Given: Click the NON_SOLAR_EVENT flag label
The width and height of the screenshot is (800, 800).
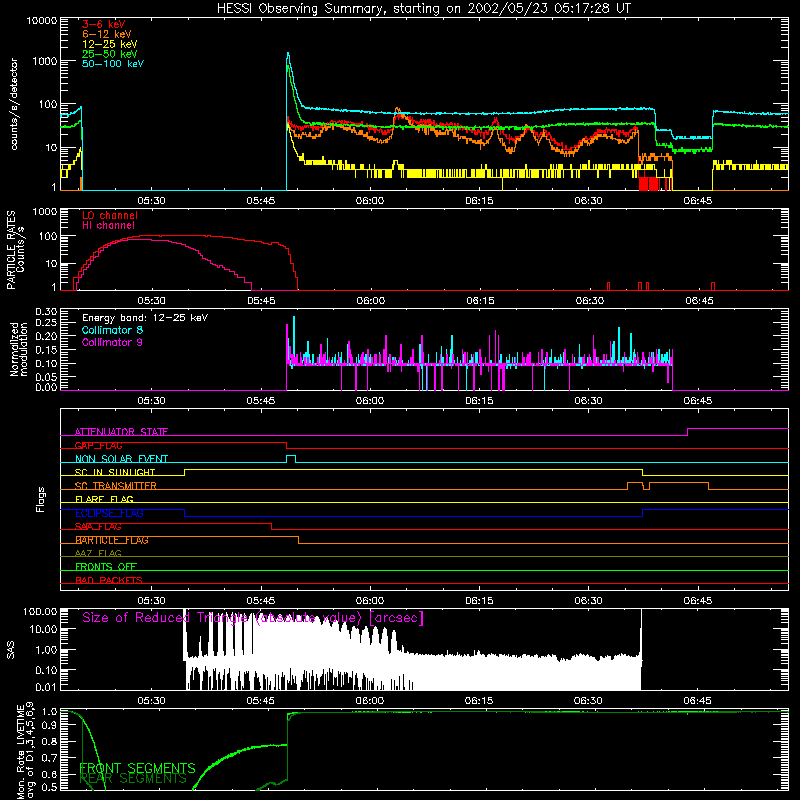Looking at the screenshot, I should coord(121,459).
